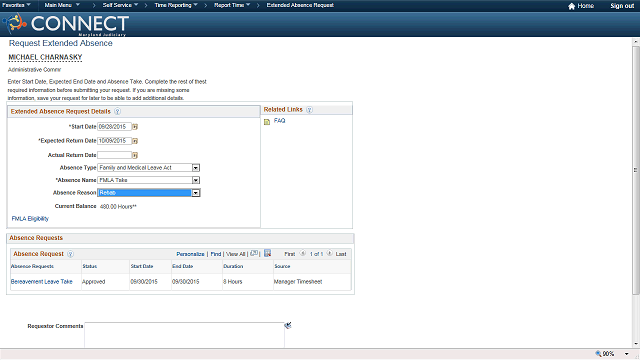The height and width of the screenshot is (360, 640).
Task: Click the Manager Timesheet source cell
Action: [x=298, y=282]
